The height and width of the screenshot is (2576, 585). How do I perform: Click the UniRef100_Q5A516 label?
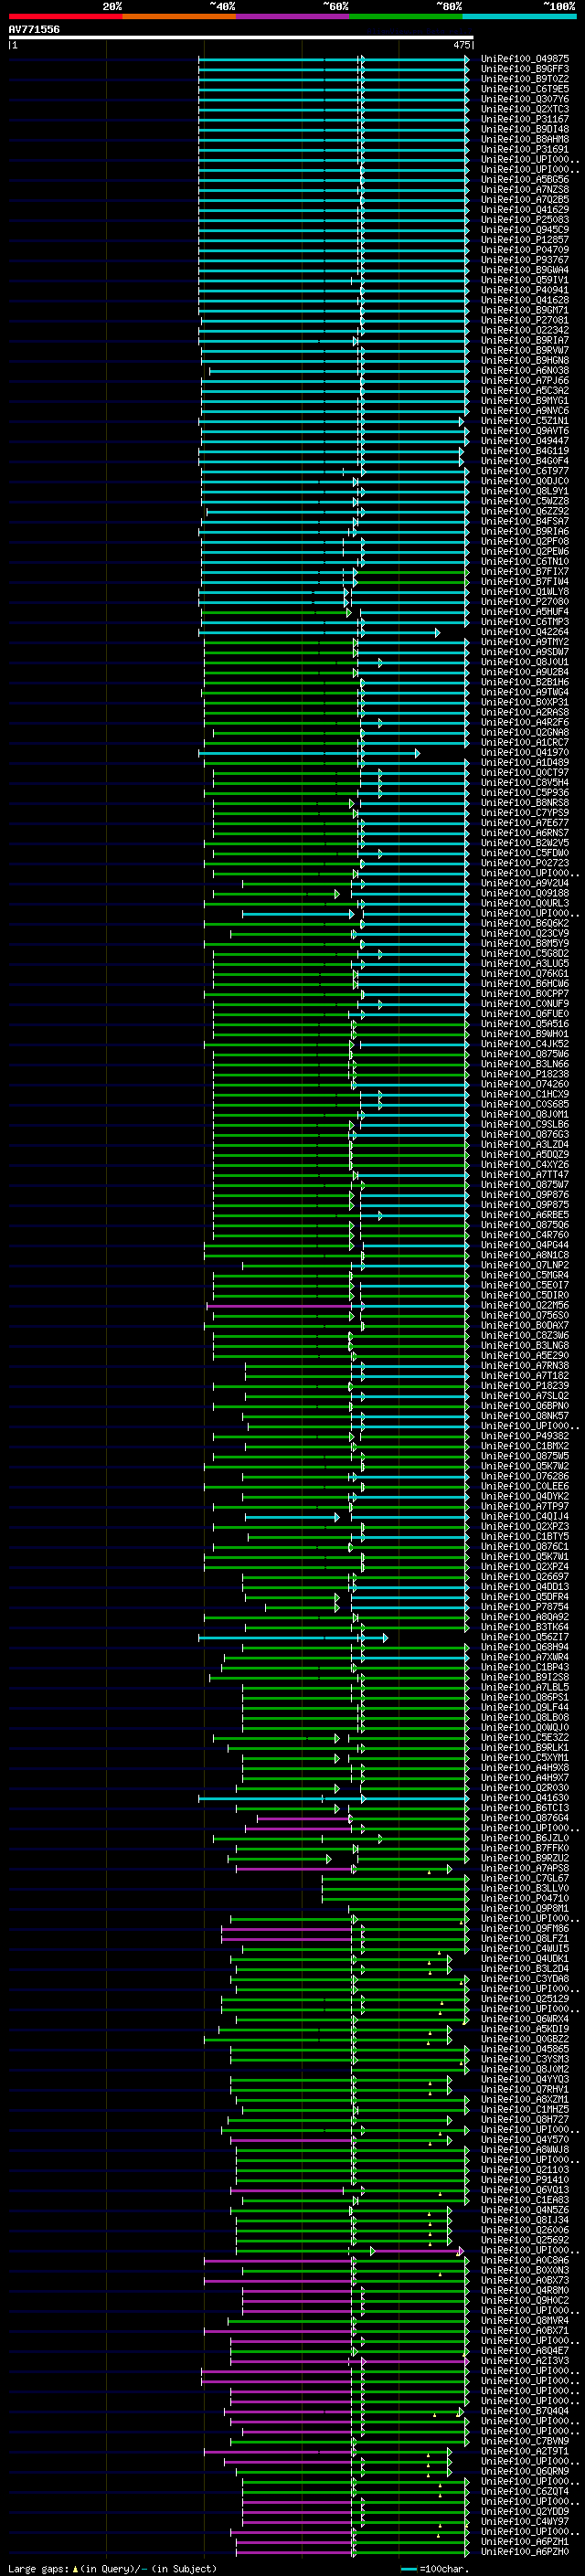click(525, 1024)
